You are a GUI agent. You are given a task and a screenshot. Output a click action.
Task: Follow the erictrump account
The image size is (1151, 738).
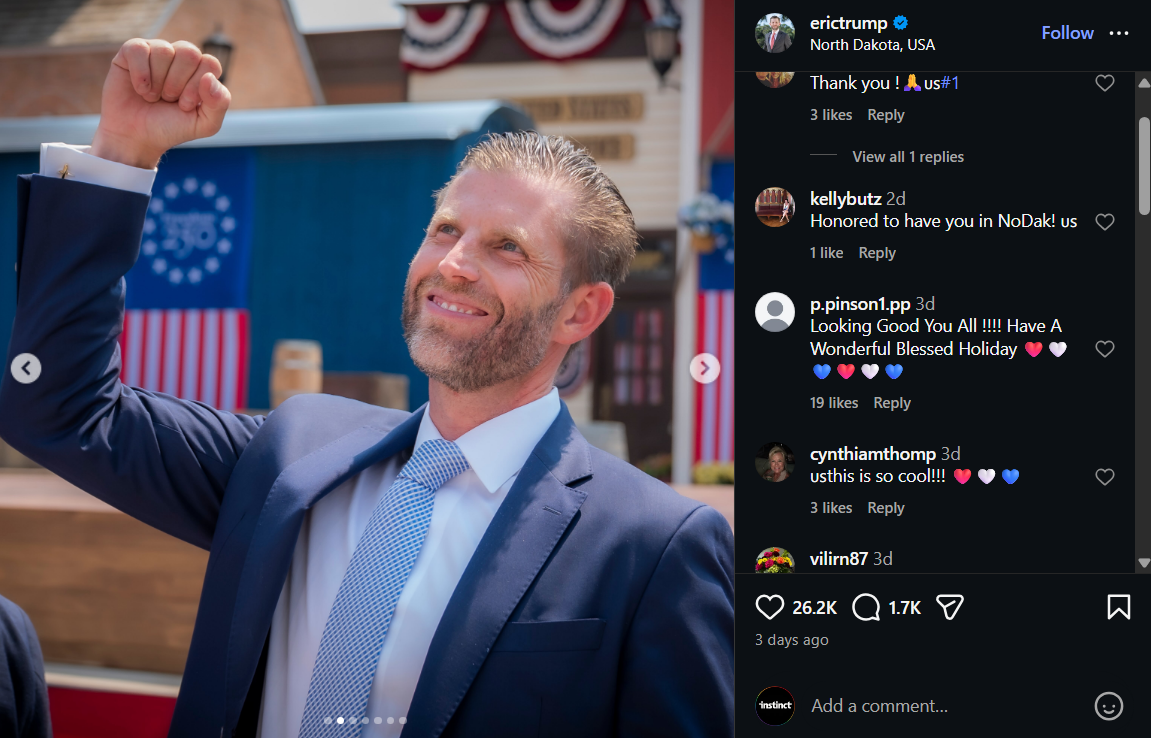tap(1067, 33)
